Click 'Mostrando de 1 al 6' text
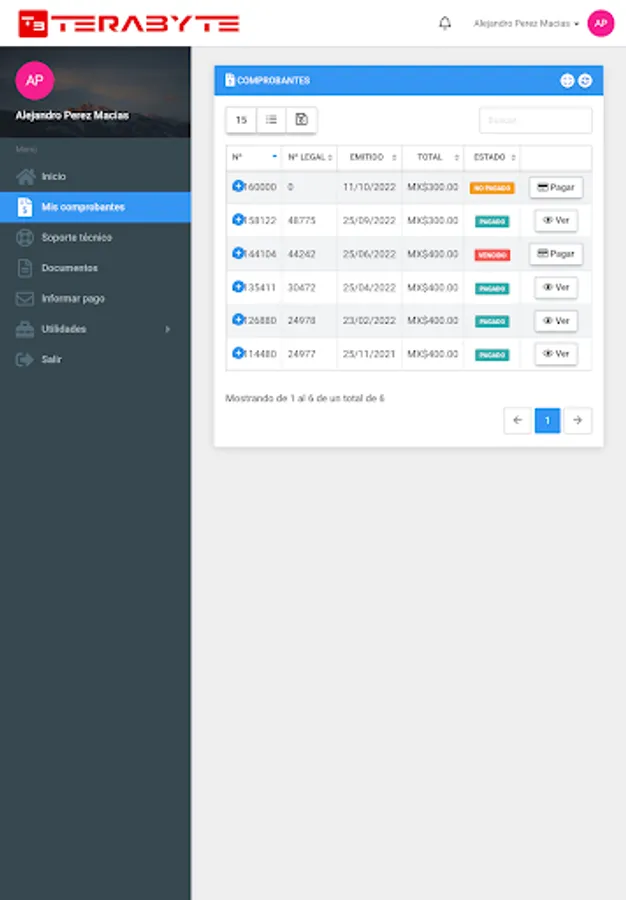 305,398
